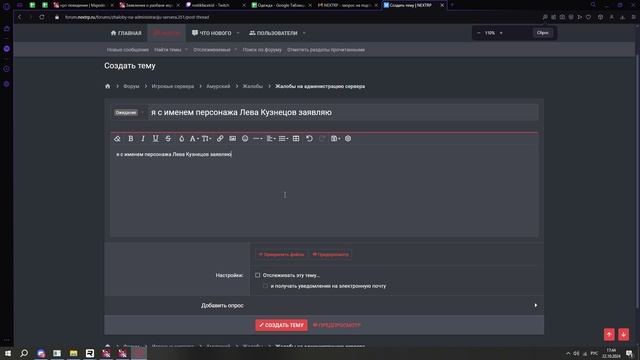Open File Explorer from the taskbar

(73, 353)
